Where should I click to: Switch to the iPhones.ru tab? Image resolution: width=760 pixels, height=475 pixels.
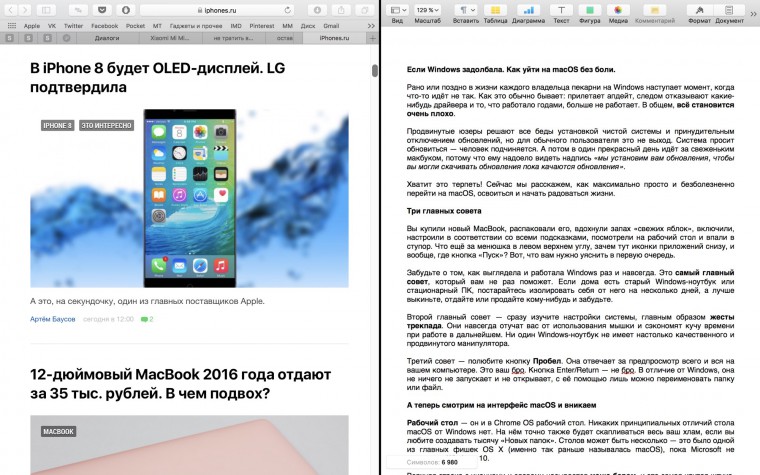pos(334,38)
